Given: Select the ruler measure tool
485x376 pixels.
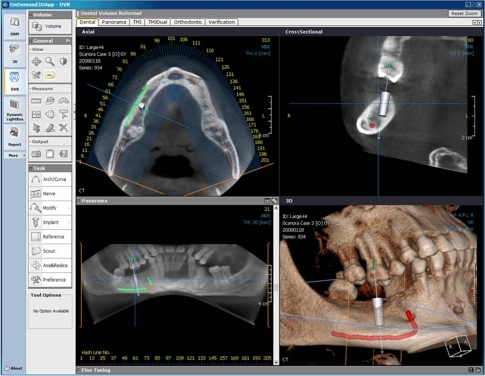Looking at the screenshot, I should 36,101.
